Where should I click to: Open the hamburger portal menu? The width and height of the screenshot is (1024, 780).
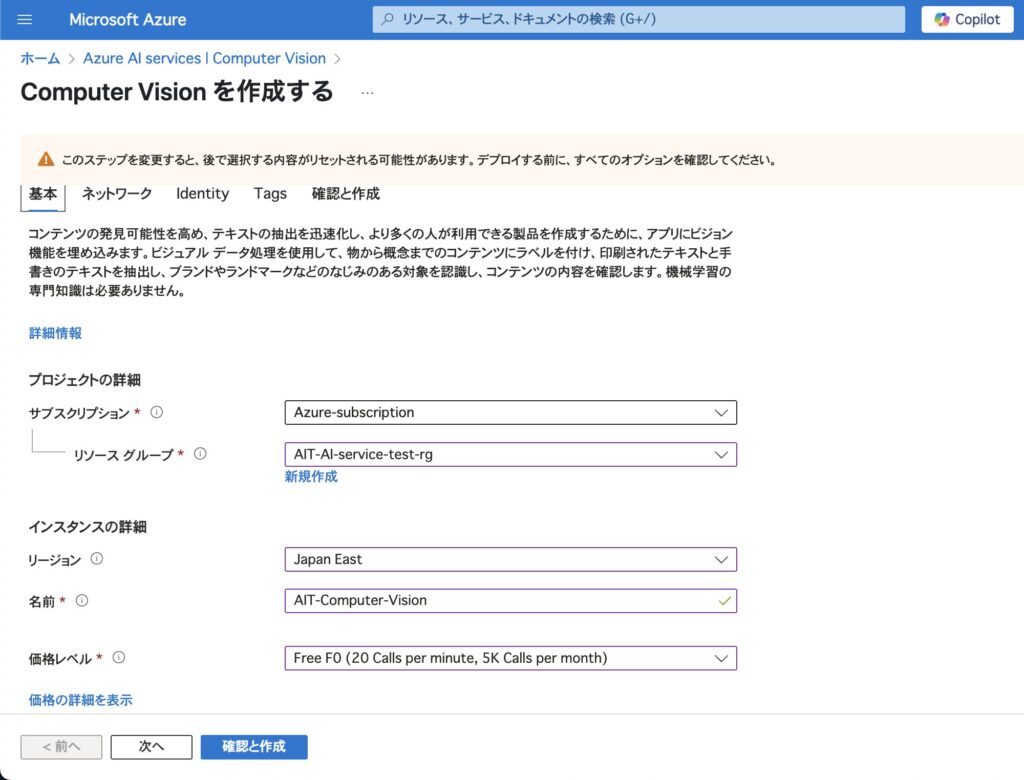pyautogui.click(x=25, y=20)
